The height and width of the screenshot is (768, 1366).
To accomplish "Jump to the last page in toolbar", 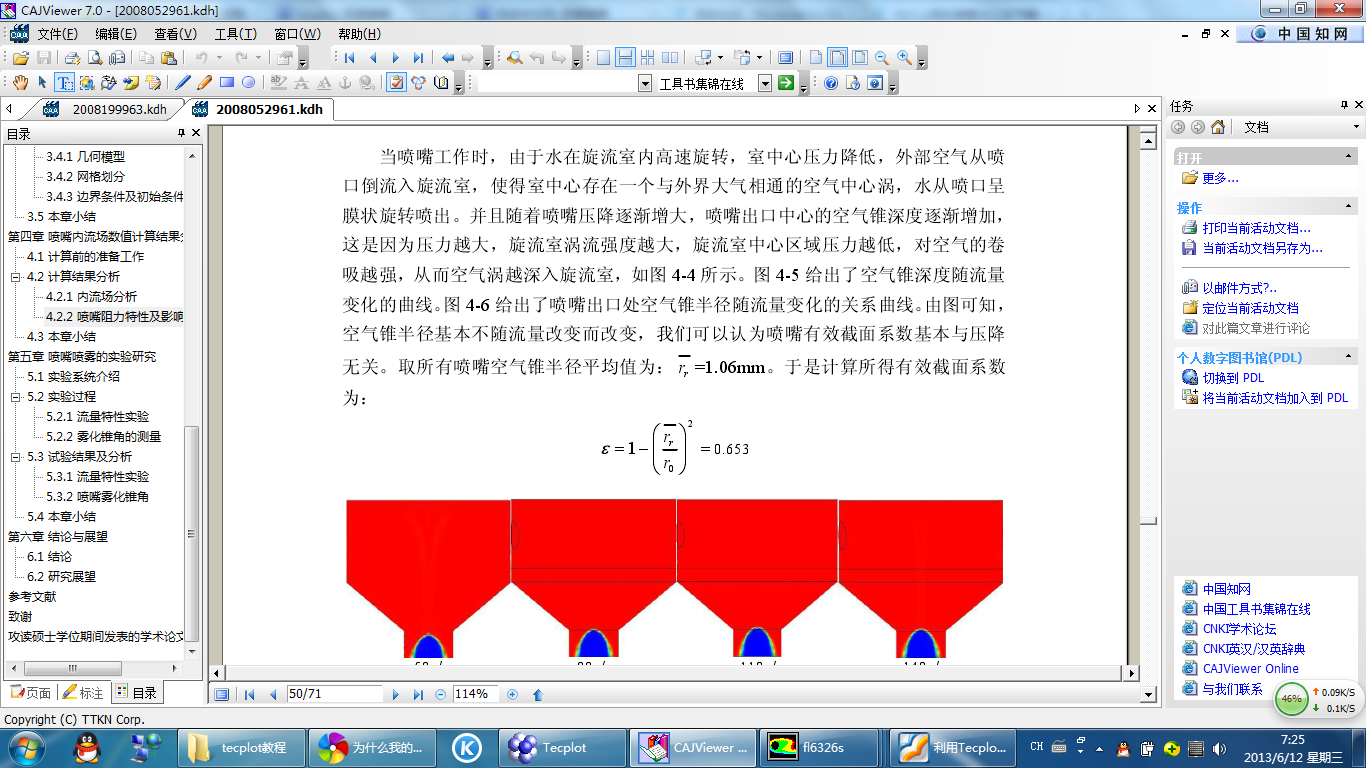I will tap(418, 58).
